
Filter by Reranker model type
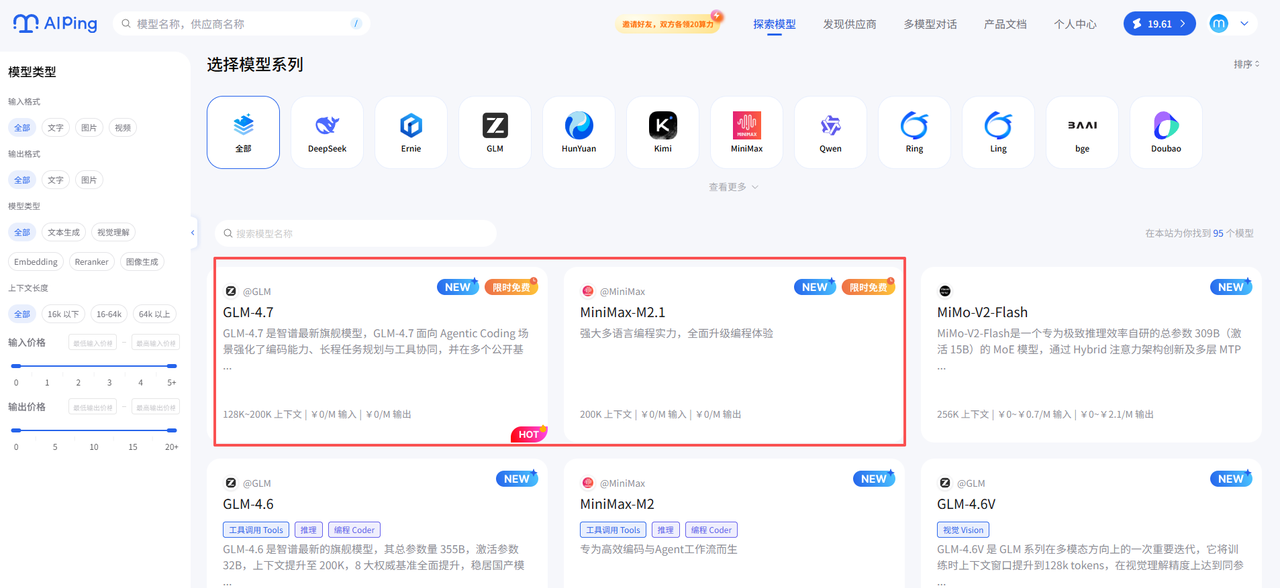tap(92, 262)
